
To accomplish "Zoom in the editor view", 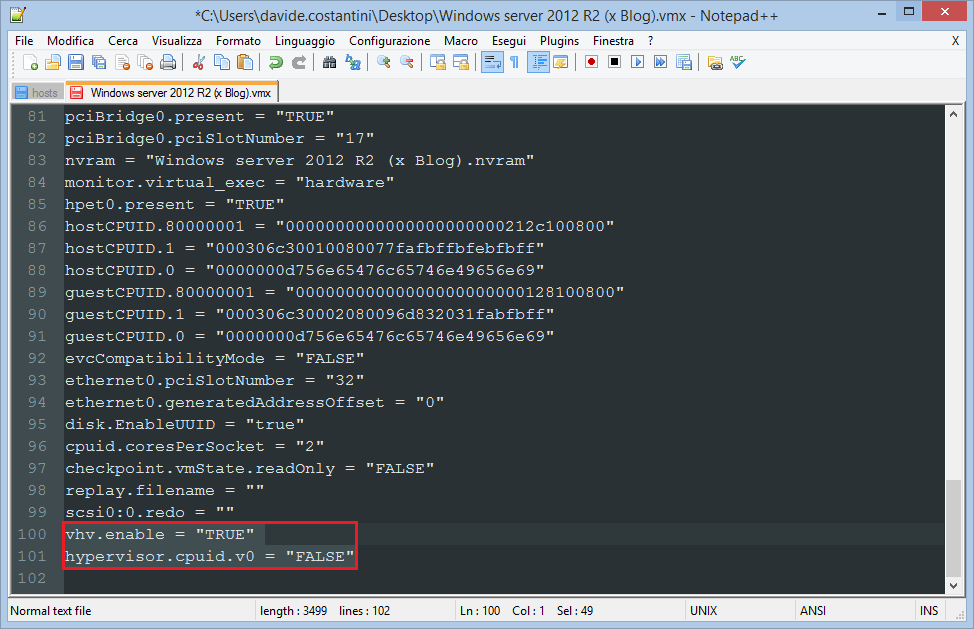I will tap(384, 62).
